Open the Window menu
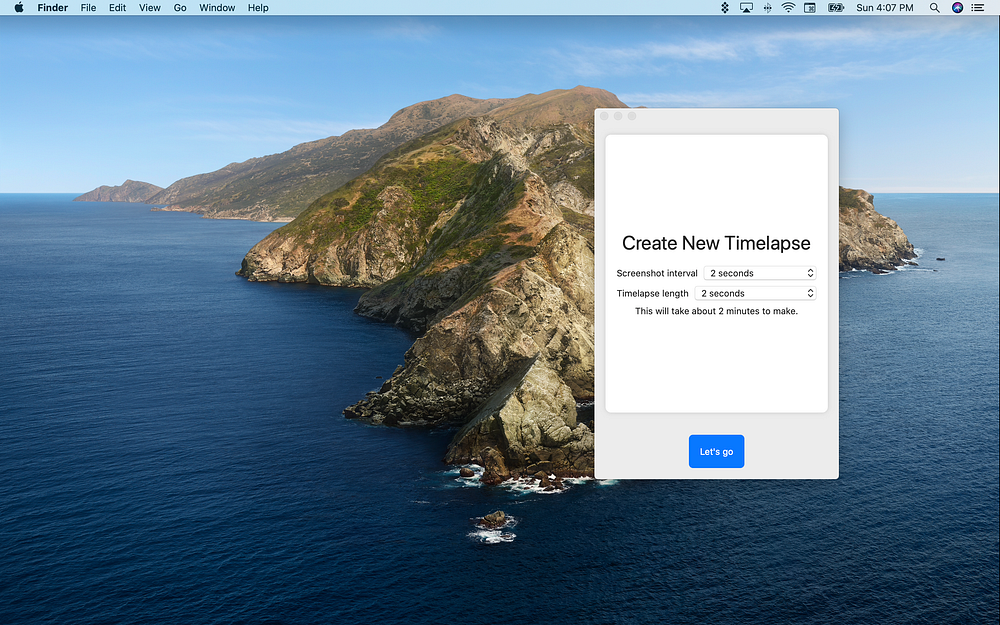 217,8
